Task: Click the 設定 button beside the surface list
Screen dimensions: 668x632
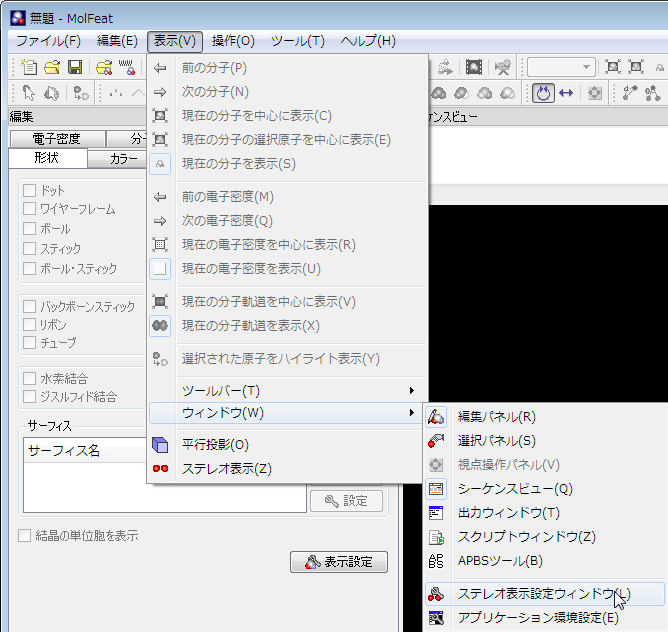Action: (346, 501)
